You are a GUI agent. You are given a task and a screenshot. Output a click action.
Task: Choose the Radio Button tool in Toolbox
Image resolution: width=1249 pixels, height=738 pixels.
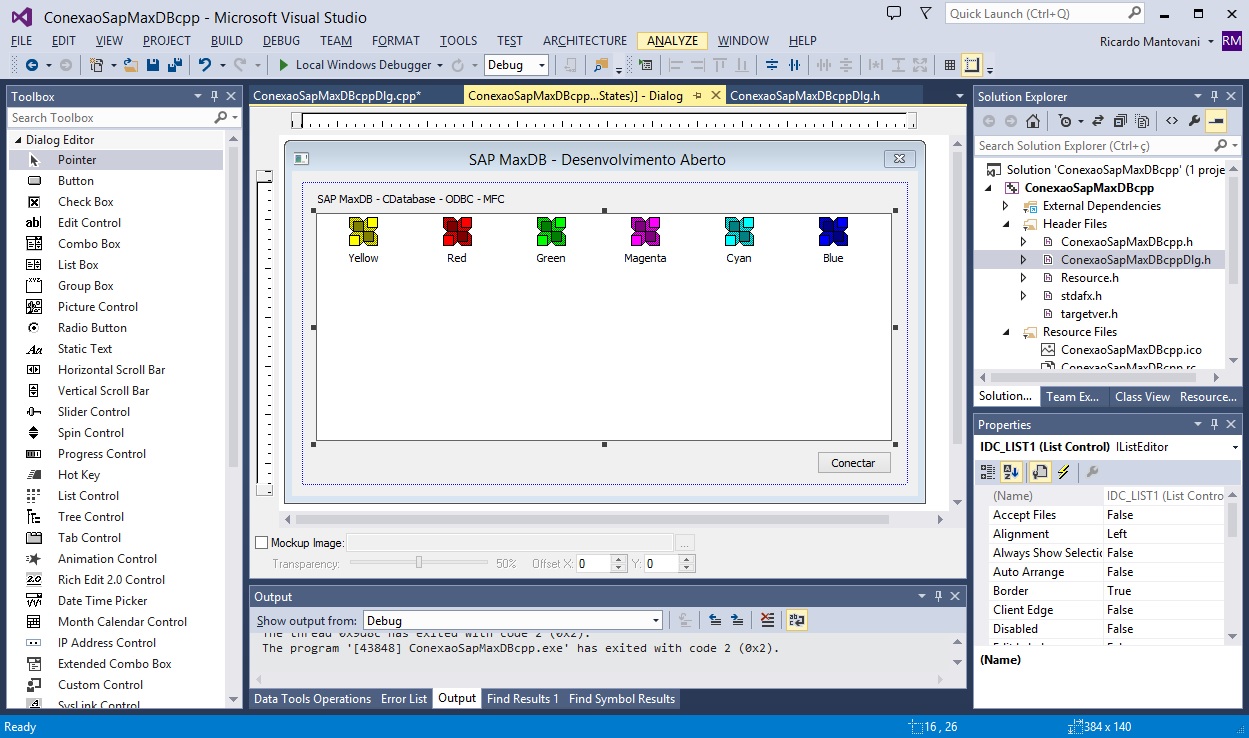coord(92,328)
